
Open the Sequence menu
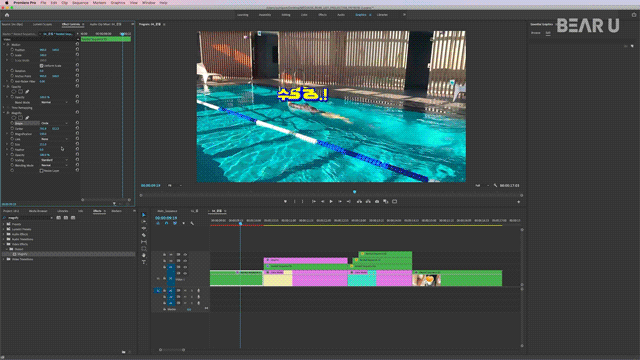pyautogui.click(x=80, y=2)
